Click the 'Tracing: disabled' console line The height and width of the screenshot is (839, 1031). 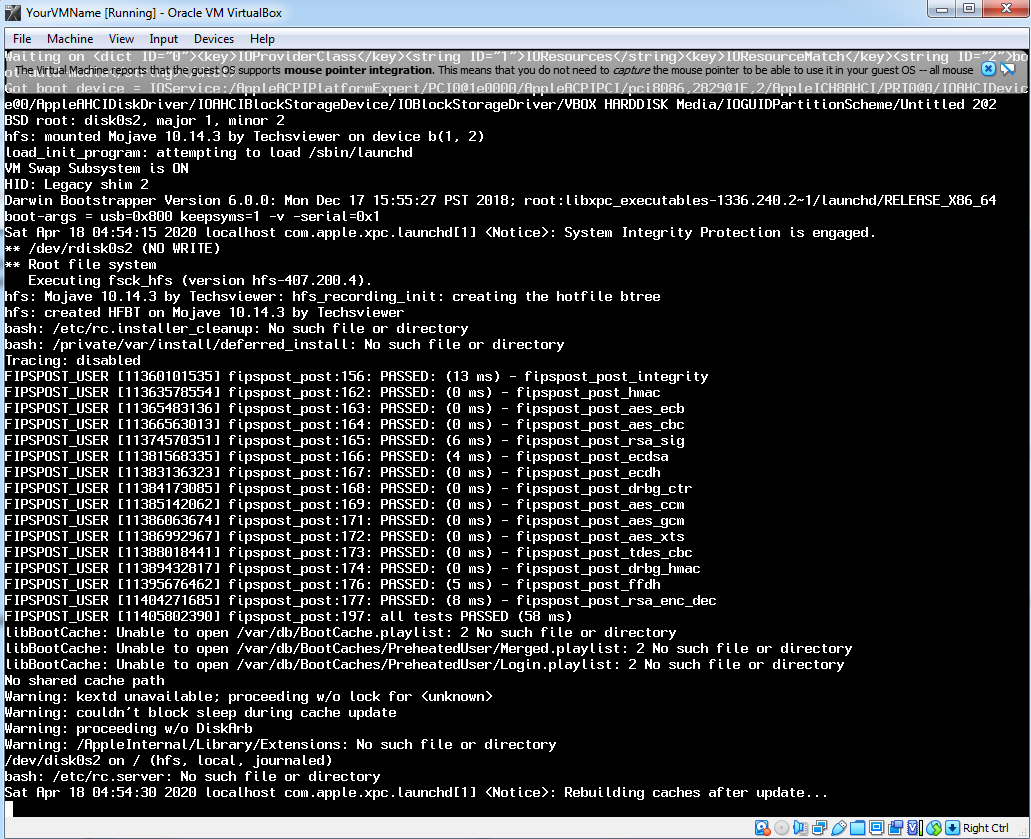(x=72, y=360)
